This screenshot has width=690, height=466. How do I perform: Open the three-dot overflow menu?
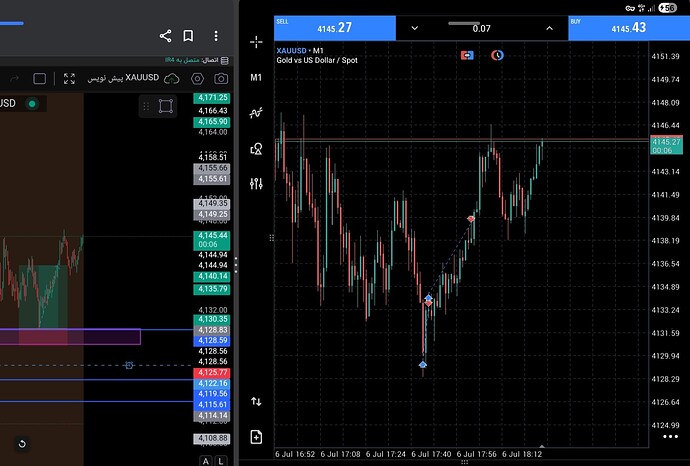pos(216,36)
